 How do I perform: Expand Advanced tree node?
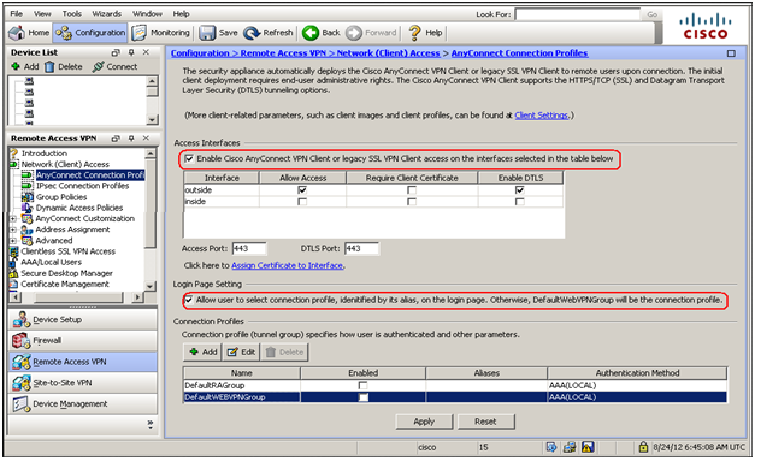14,241
